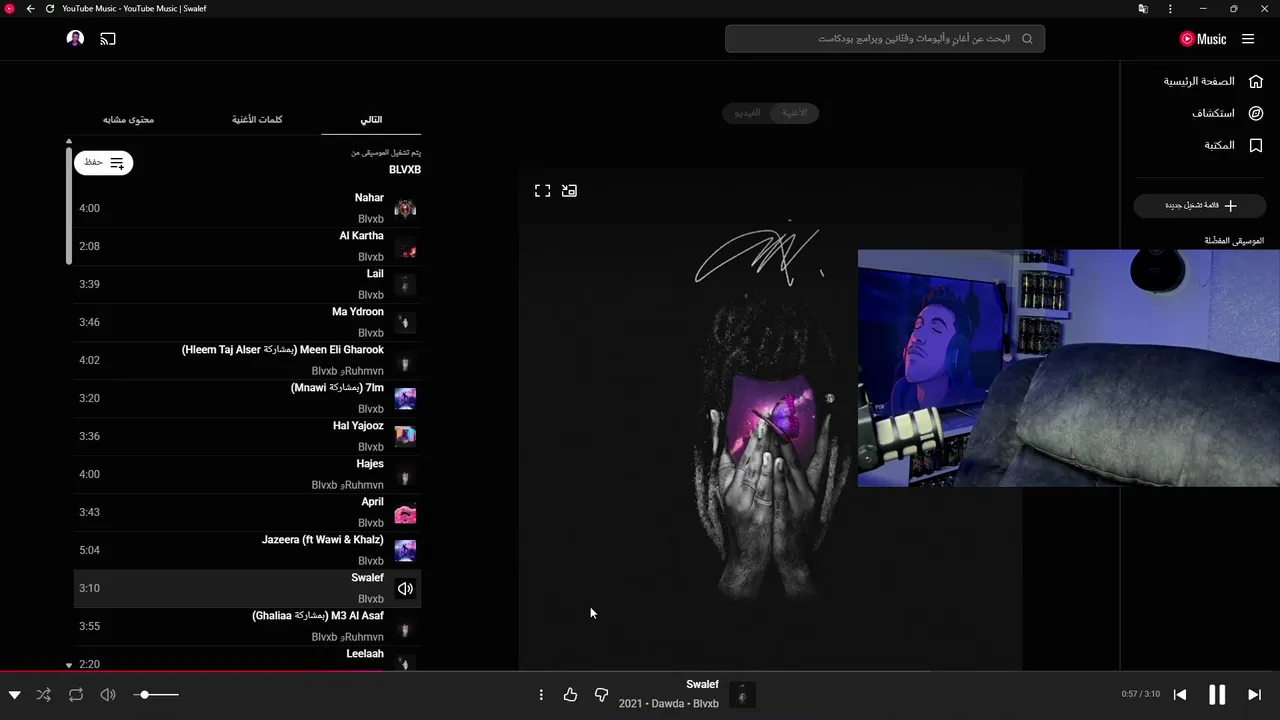The height and width of the screenshot is (720, 1280).
Task: Click the queue scroll-up arrow
Action: (x=69, y=142)
